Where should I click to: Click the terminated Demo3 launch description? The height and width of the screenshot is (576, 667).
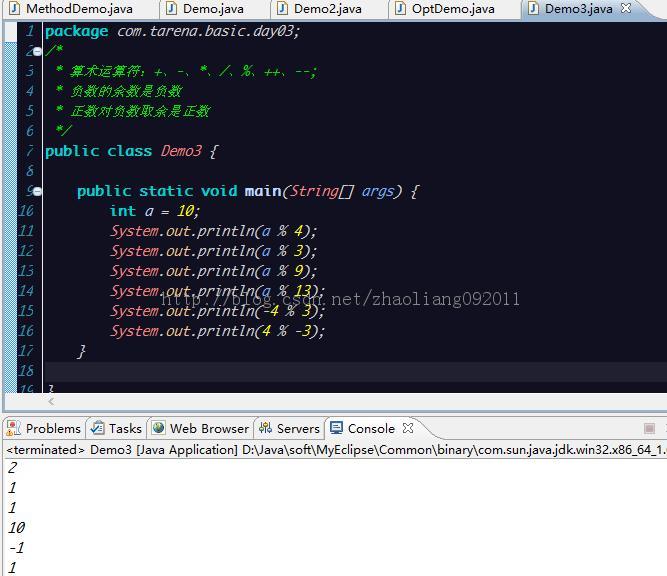click(335, 450)
